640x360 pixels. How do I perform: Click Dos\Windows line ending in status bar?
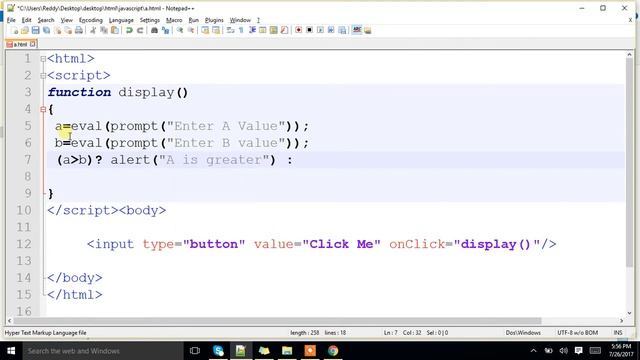(523, 333)
